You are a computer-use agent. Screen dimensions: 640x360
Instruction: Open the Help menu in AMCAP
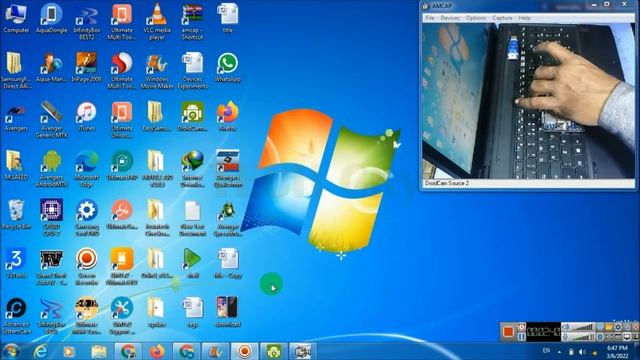pos(524,18)
